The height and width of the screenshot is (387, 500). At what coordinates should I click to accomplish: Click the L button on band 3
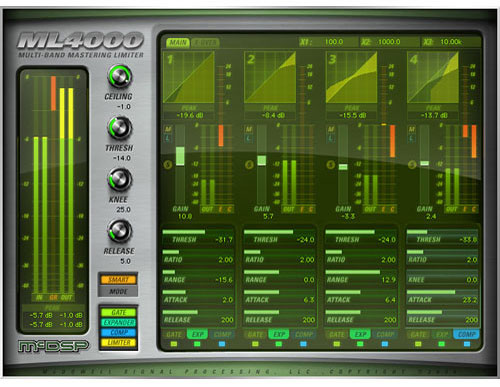click(x=330, y=138)
